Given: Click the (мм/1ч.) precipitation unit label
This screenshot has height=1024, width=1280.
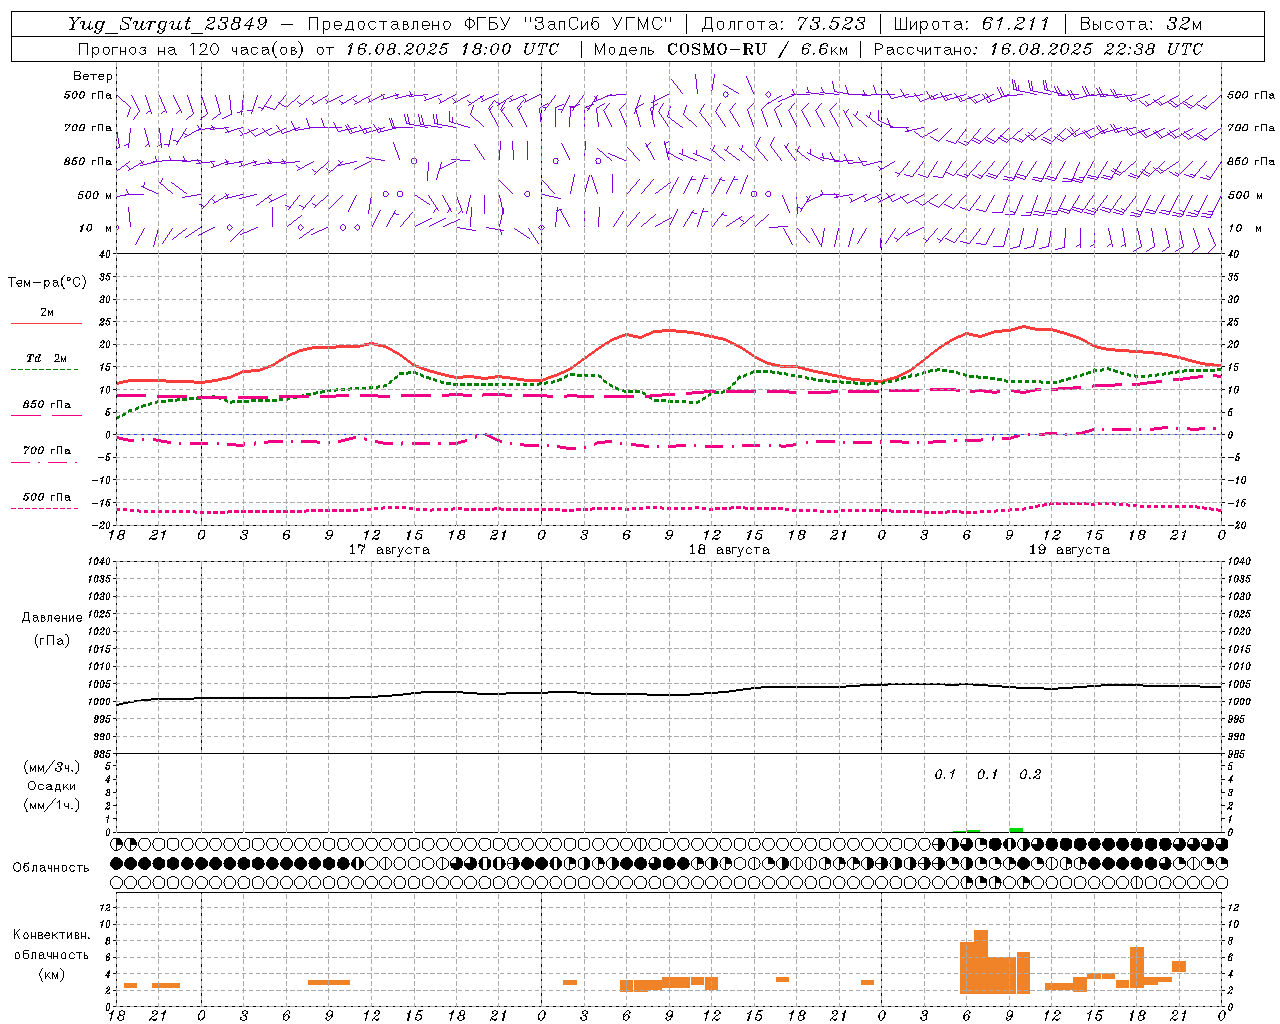Looking at the screenshot, I should 52,805.
